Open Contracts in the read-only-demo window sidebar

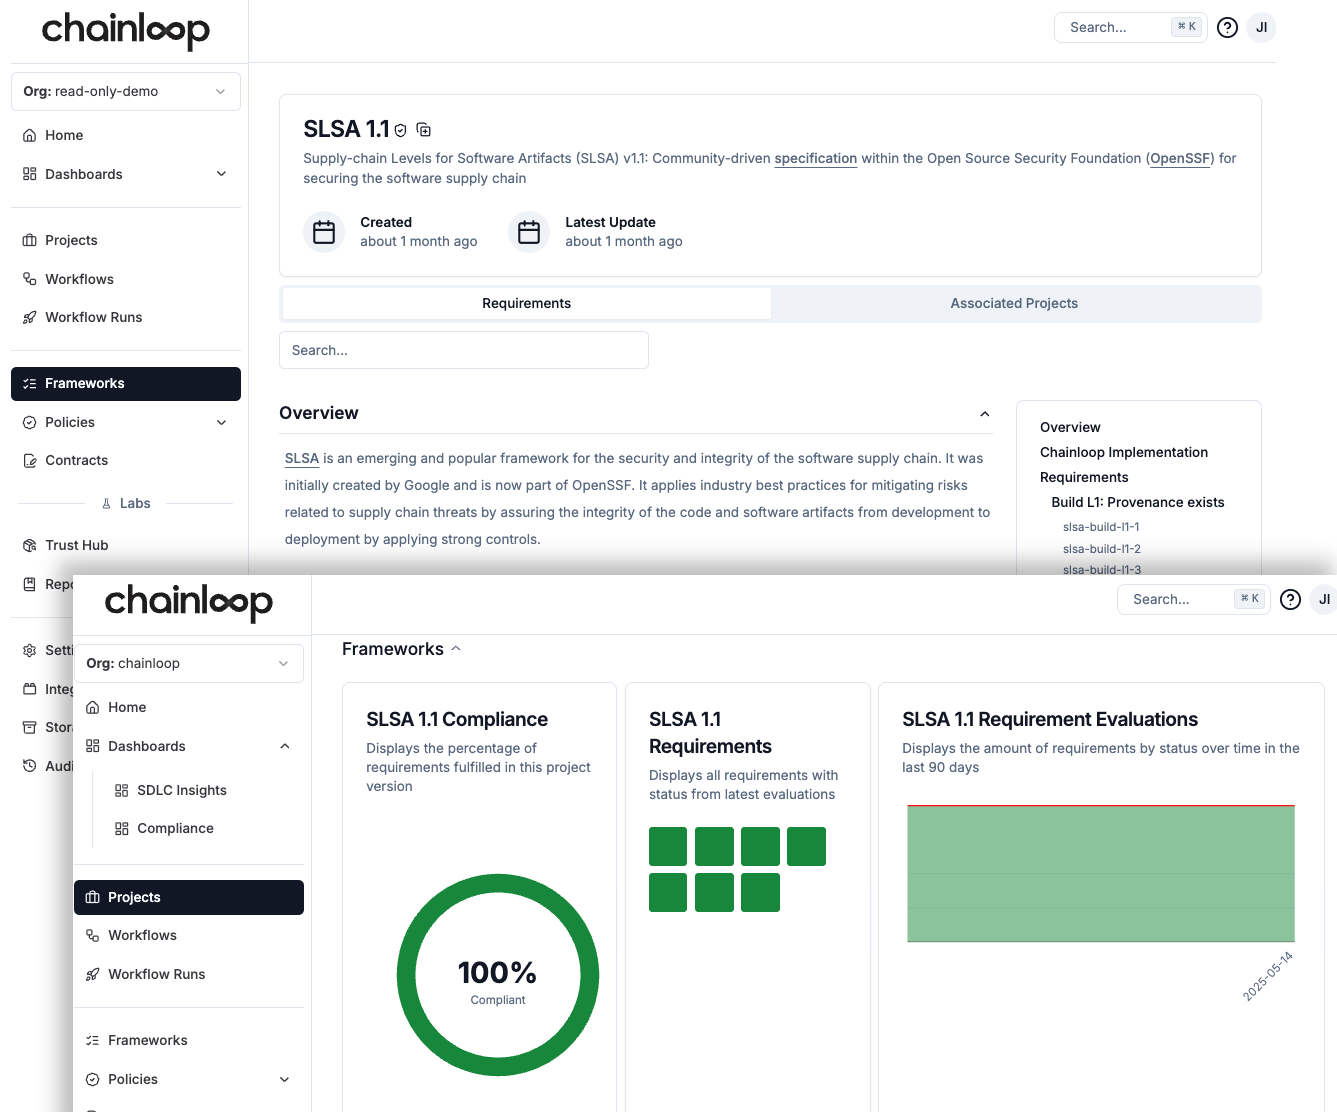(126, 460)
